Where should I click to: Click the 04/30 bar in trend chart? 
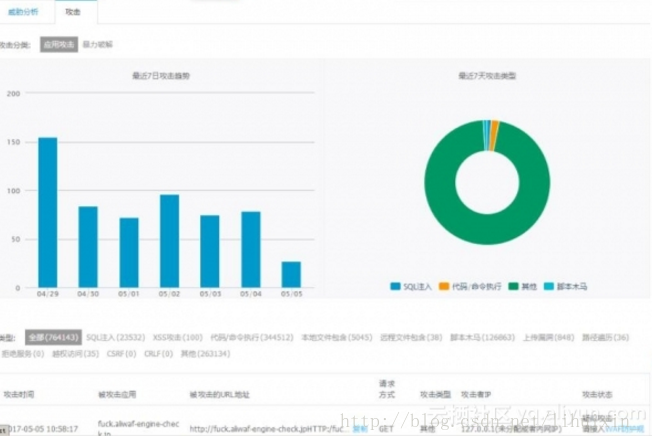point(88,247)
